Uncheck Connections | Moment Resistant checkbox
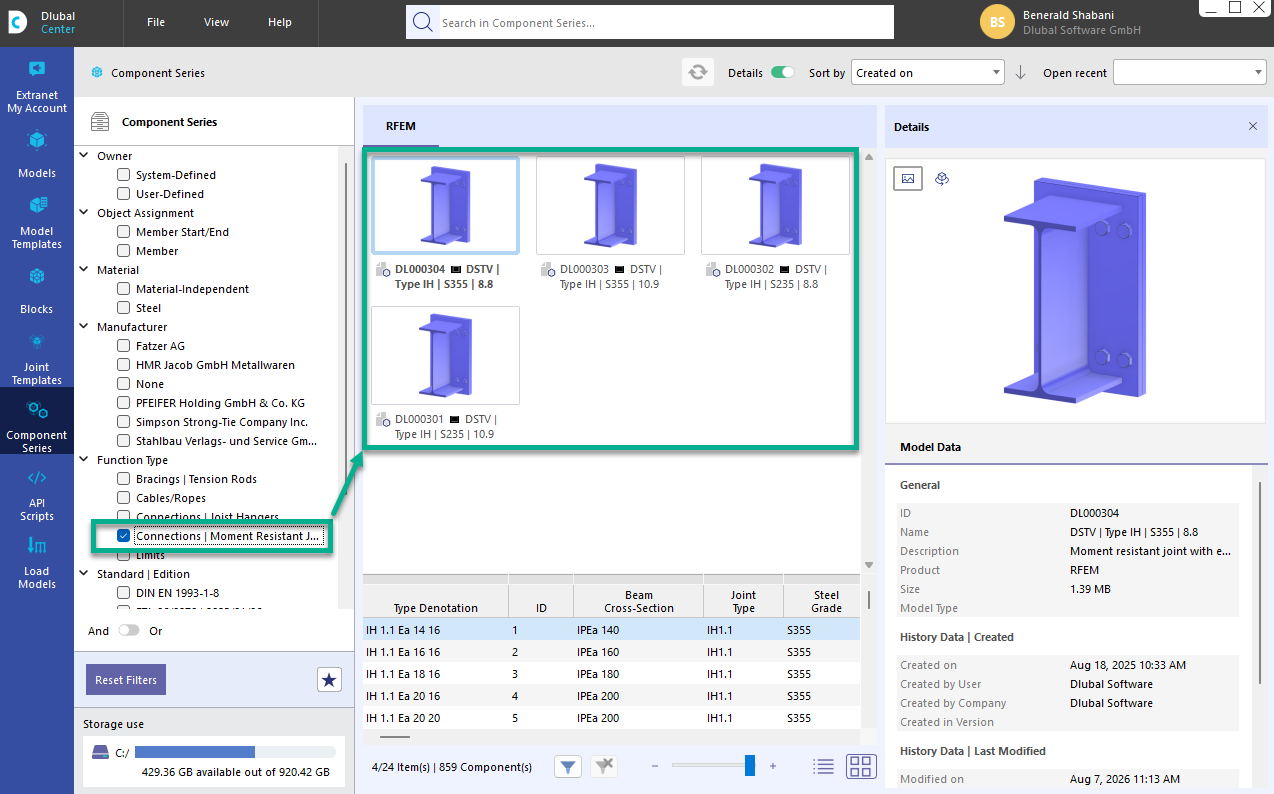The width and height of the screenshot is (1274, 794). [x=124, y=536]
